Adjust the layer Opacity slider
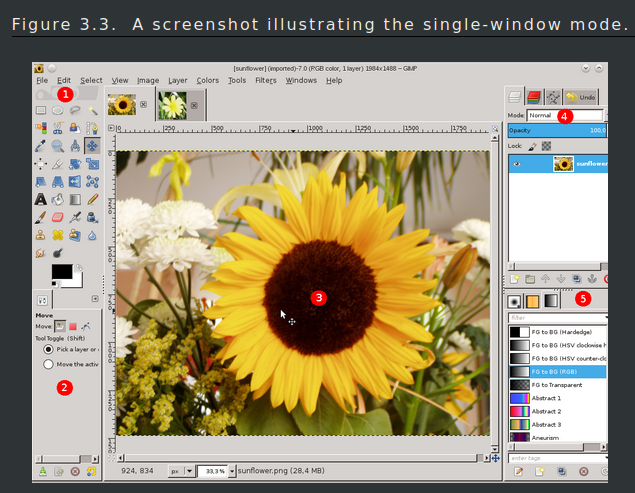 [x=558, y=130]
